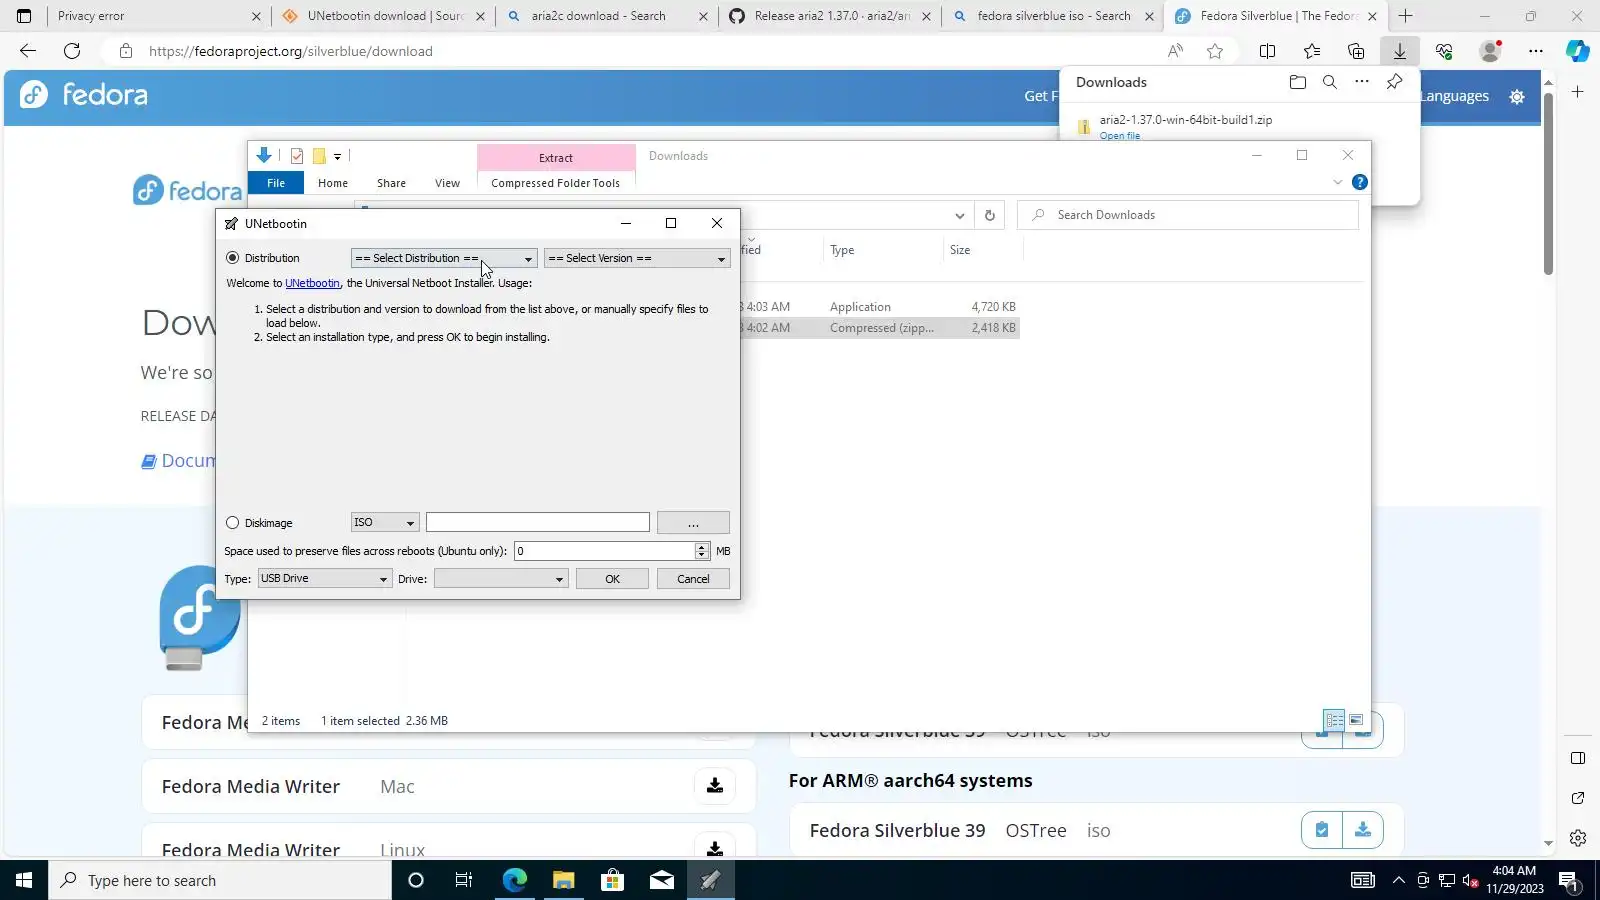Viewport: 1600px width, 900px height.
Task: Browse for disk image with the ... button
Action: click(693, 523)
